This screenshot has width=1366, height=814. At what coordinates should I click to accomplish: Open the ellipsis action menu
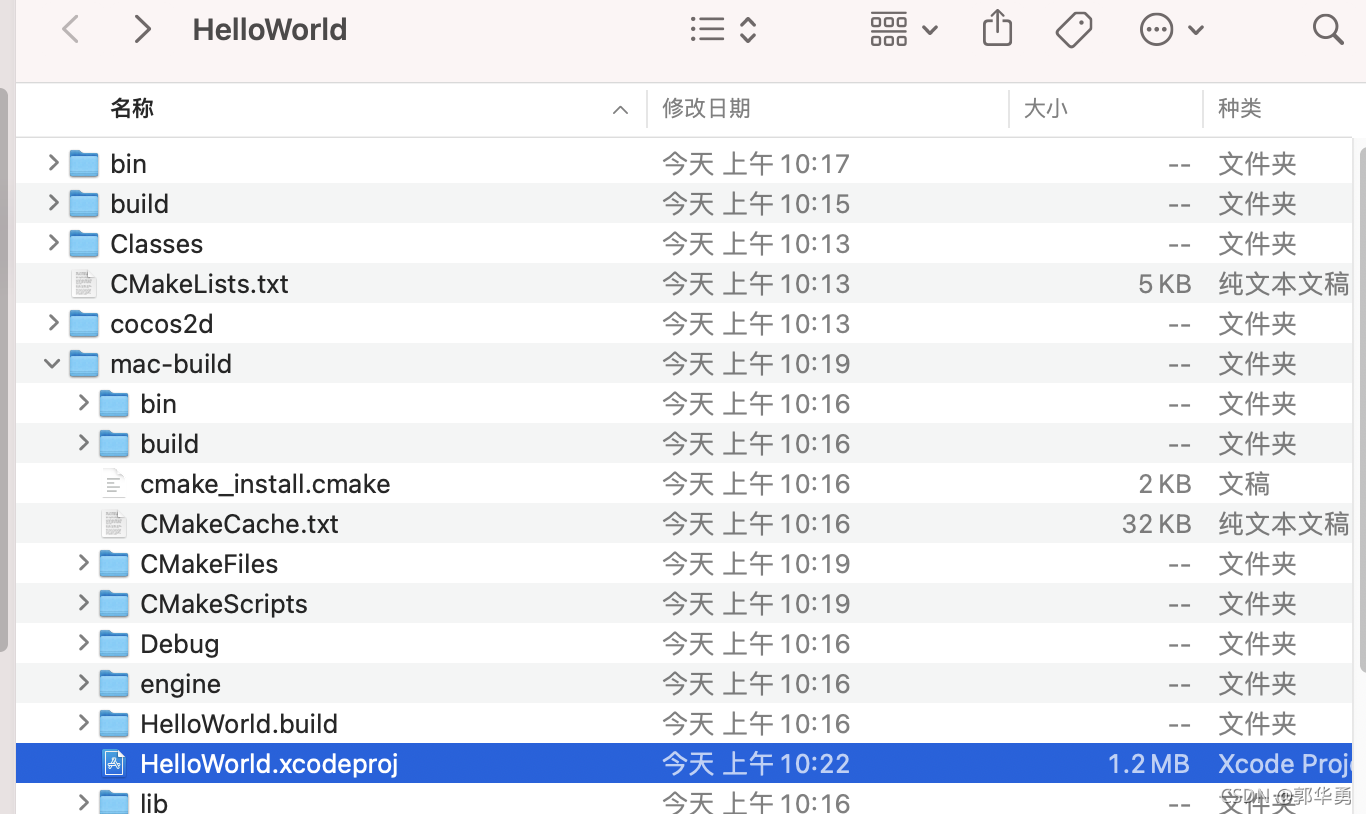tap(1172, 30)
